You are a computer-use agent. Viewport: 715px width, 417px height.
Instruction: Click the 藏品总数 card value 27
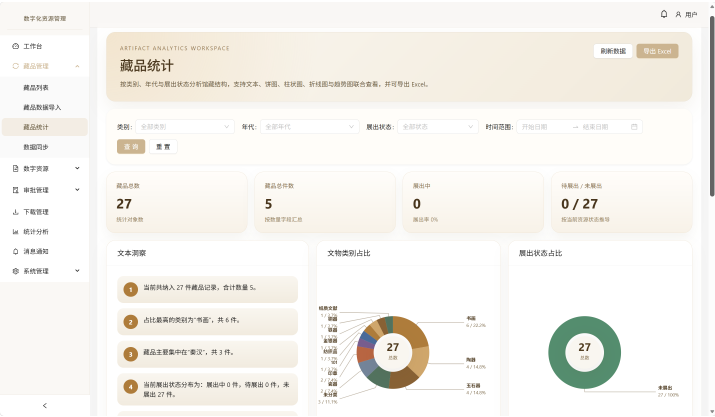(124, 204)
